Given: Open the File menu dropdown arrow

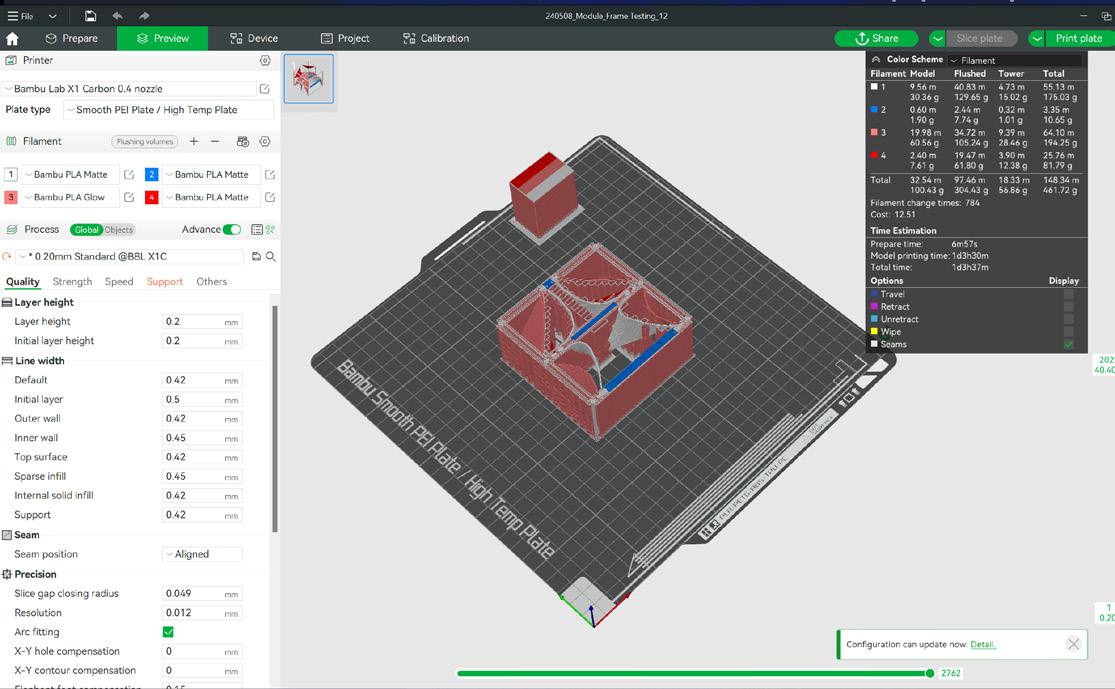Looking at the screenshot, I should click(x=53, y=16).
